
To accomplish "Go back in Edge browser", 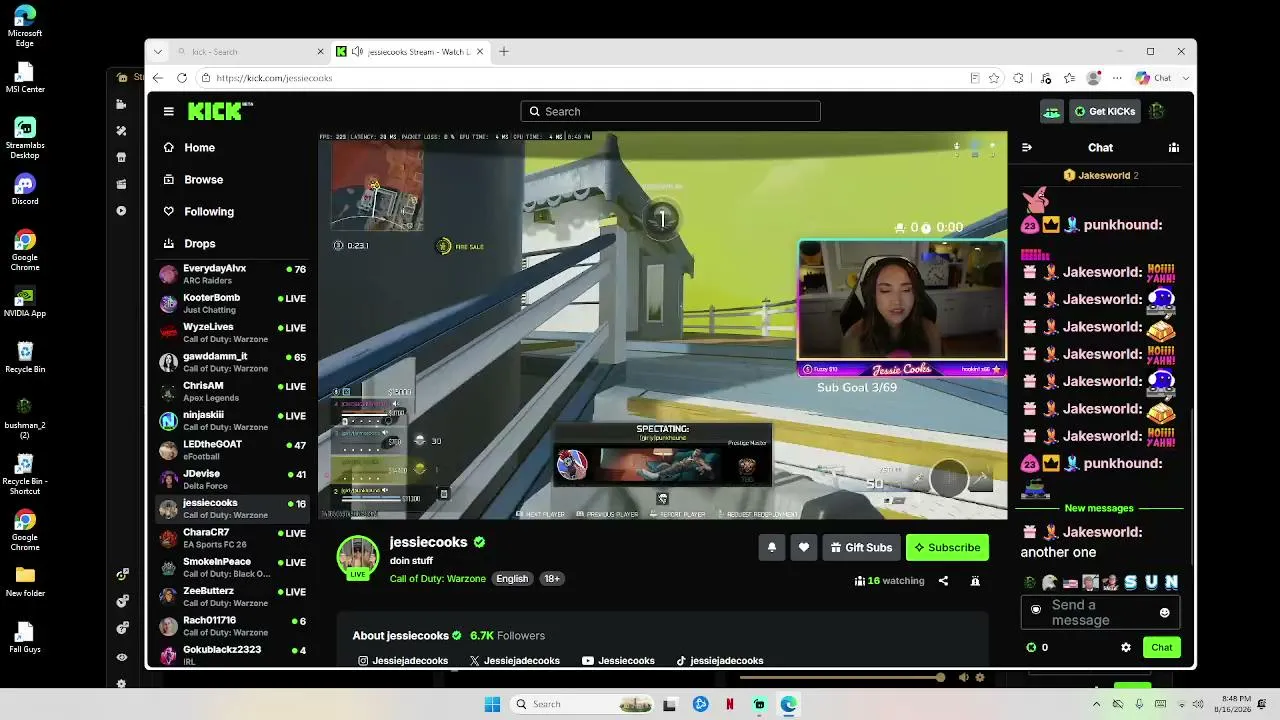I will tap(158, 78).
